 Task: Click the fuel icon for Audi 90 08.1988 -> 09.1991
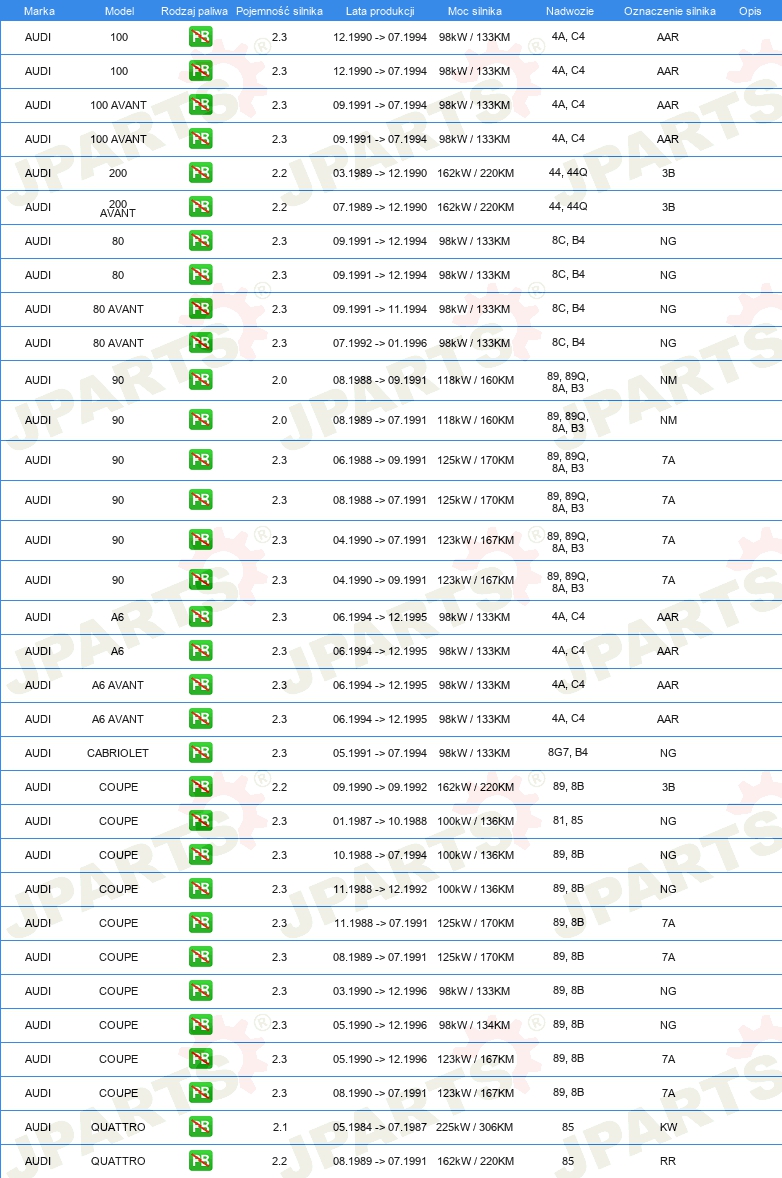[201, 380]
